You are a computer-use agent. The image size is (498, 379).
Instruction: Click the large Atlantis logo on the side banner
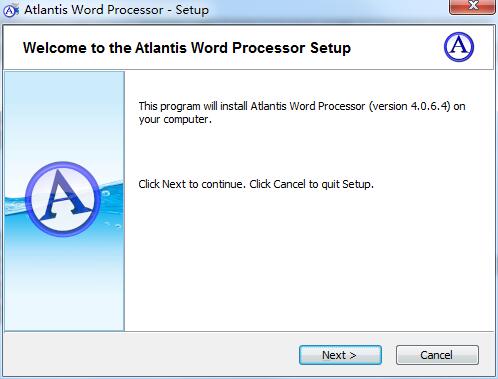point(63,199)
